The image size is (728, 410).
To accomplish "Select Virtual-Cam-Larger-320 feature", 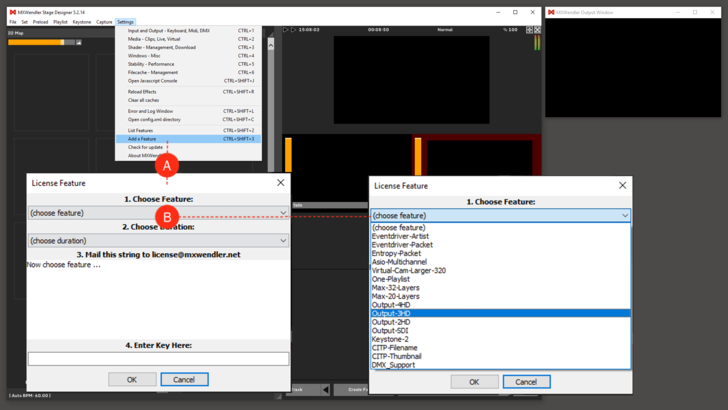I will pyautogui.click(x=500, y=271).
